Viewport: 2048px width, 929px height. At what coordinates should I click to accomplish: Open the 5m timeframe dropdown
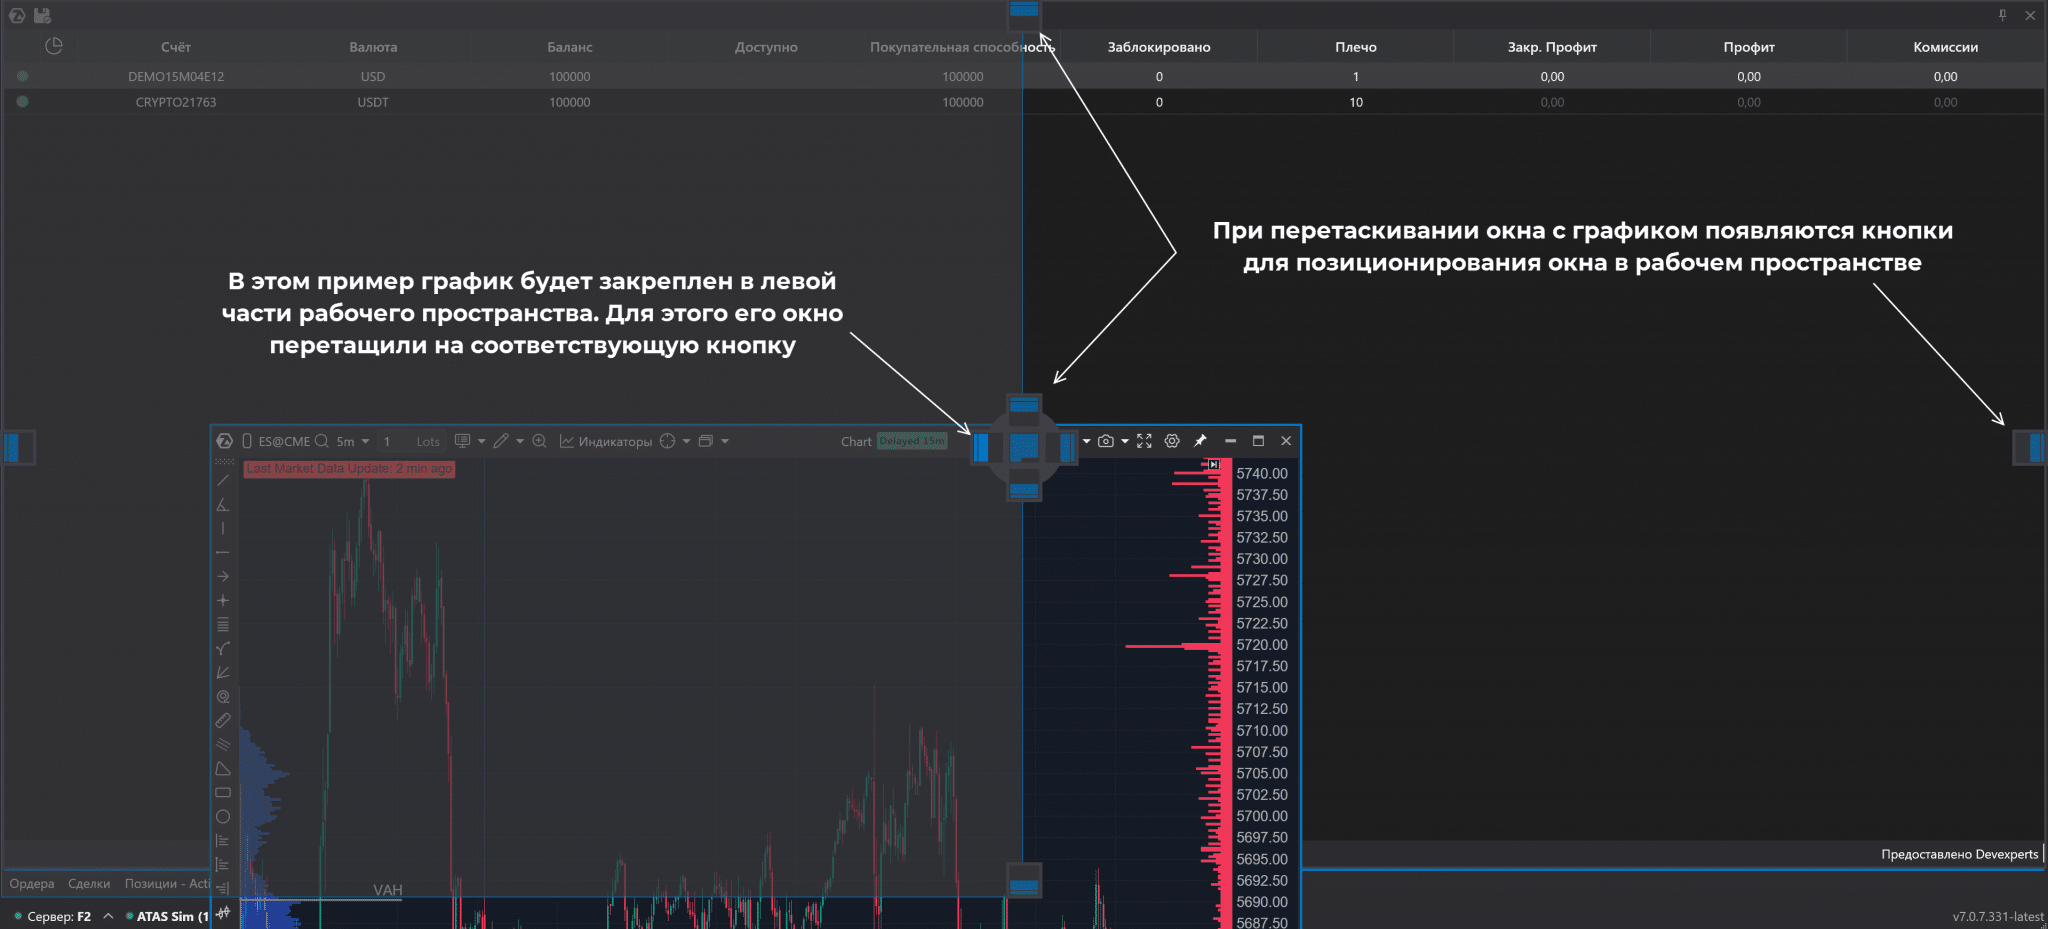(353, 441)
